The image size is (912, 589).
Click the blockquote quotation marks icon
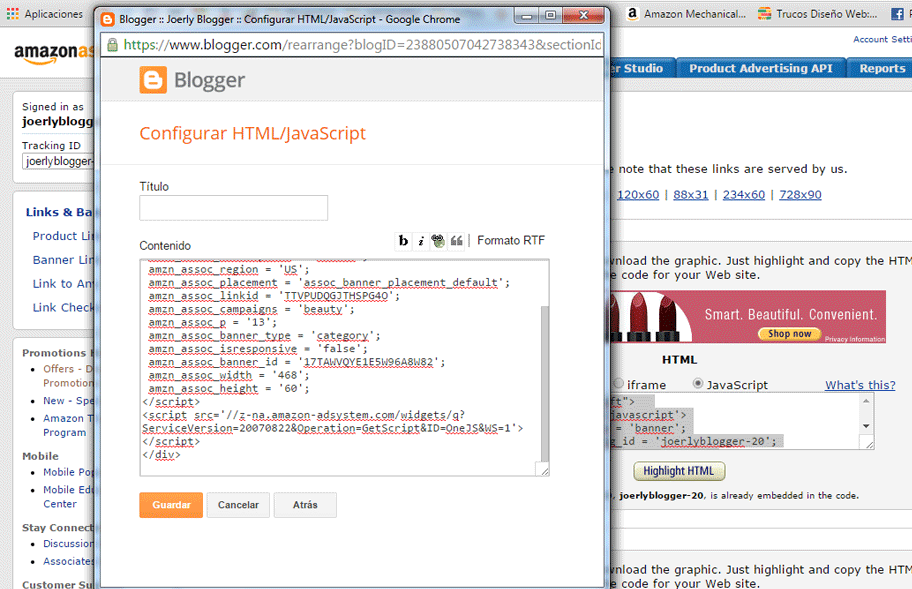coord(457,241)
